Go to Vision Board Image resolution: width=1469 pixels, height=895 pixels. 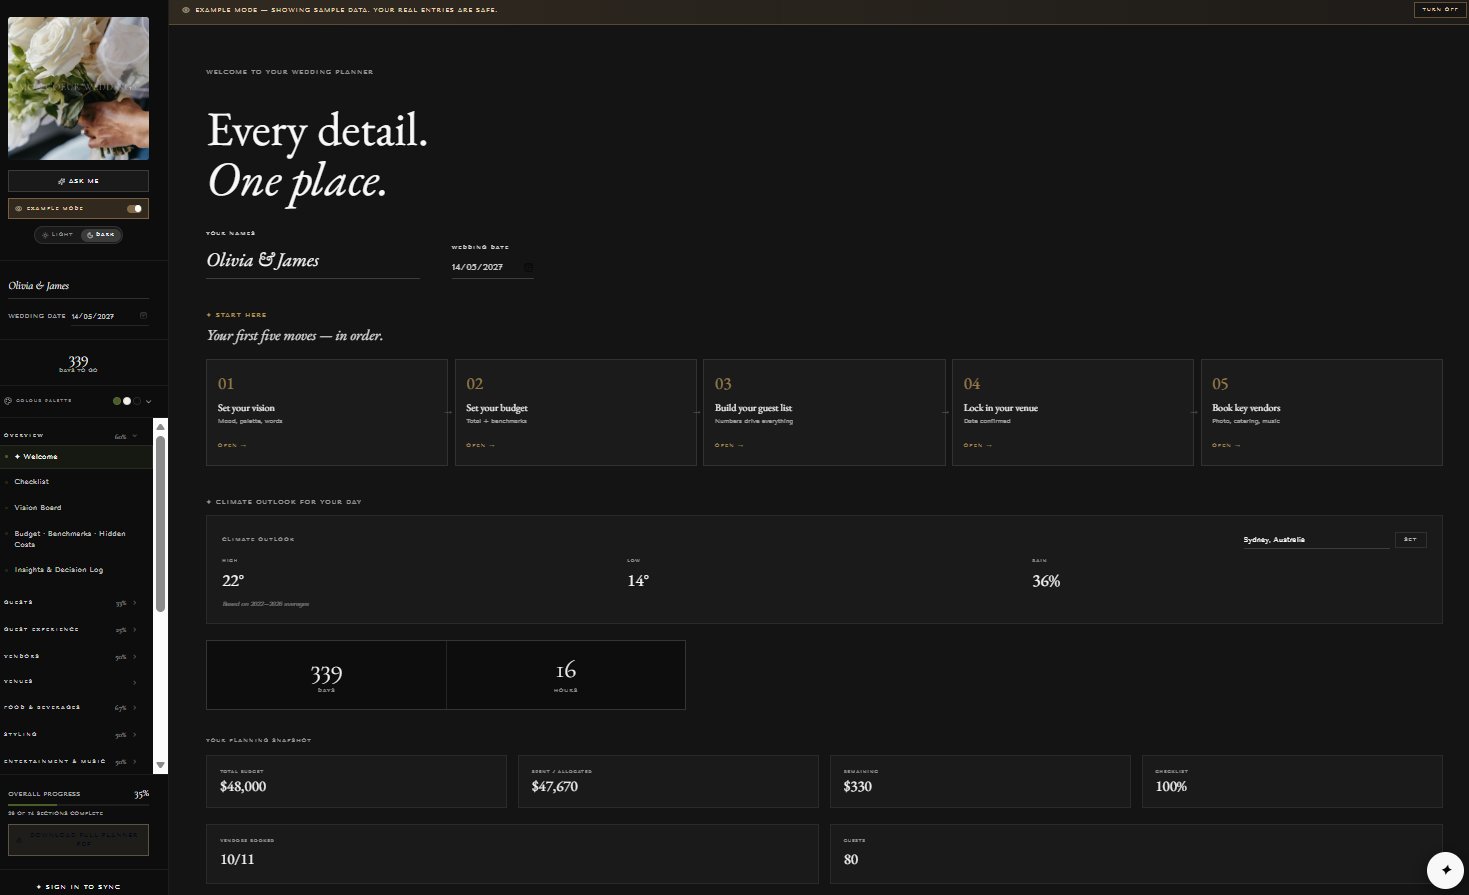click(x=76, y=508)
